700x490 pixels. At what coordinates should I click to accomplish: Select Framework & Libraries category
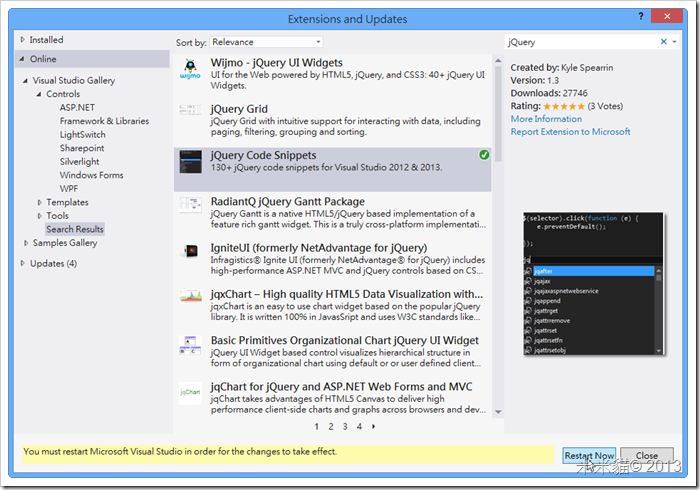click(104, 121)
